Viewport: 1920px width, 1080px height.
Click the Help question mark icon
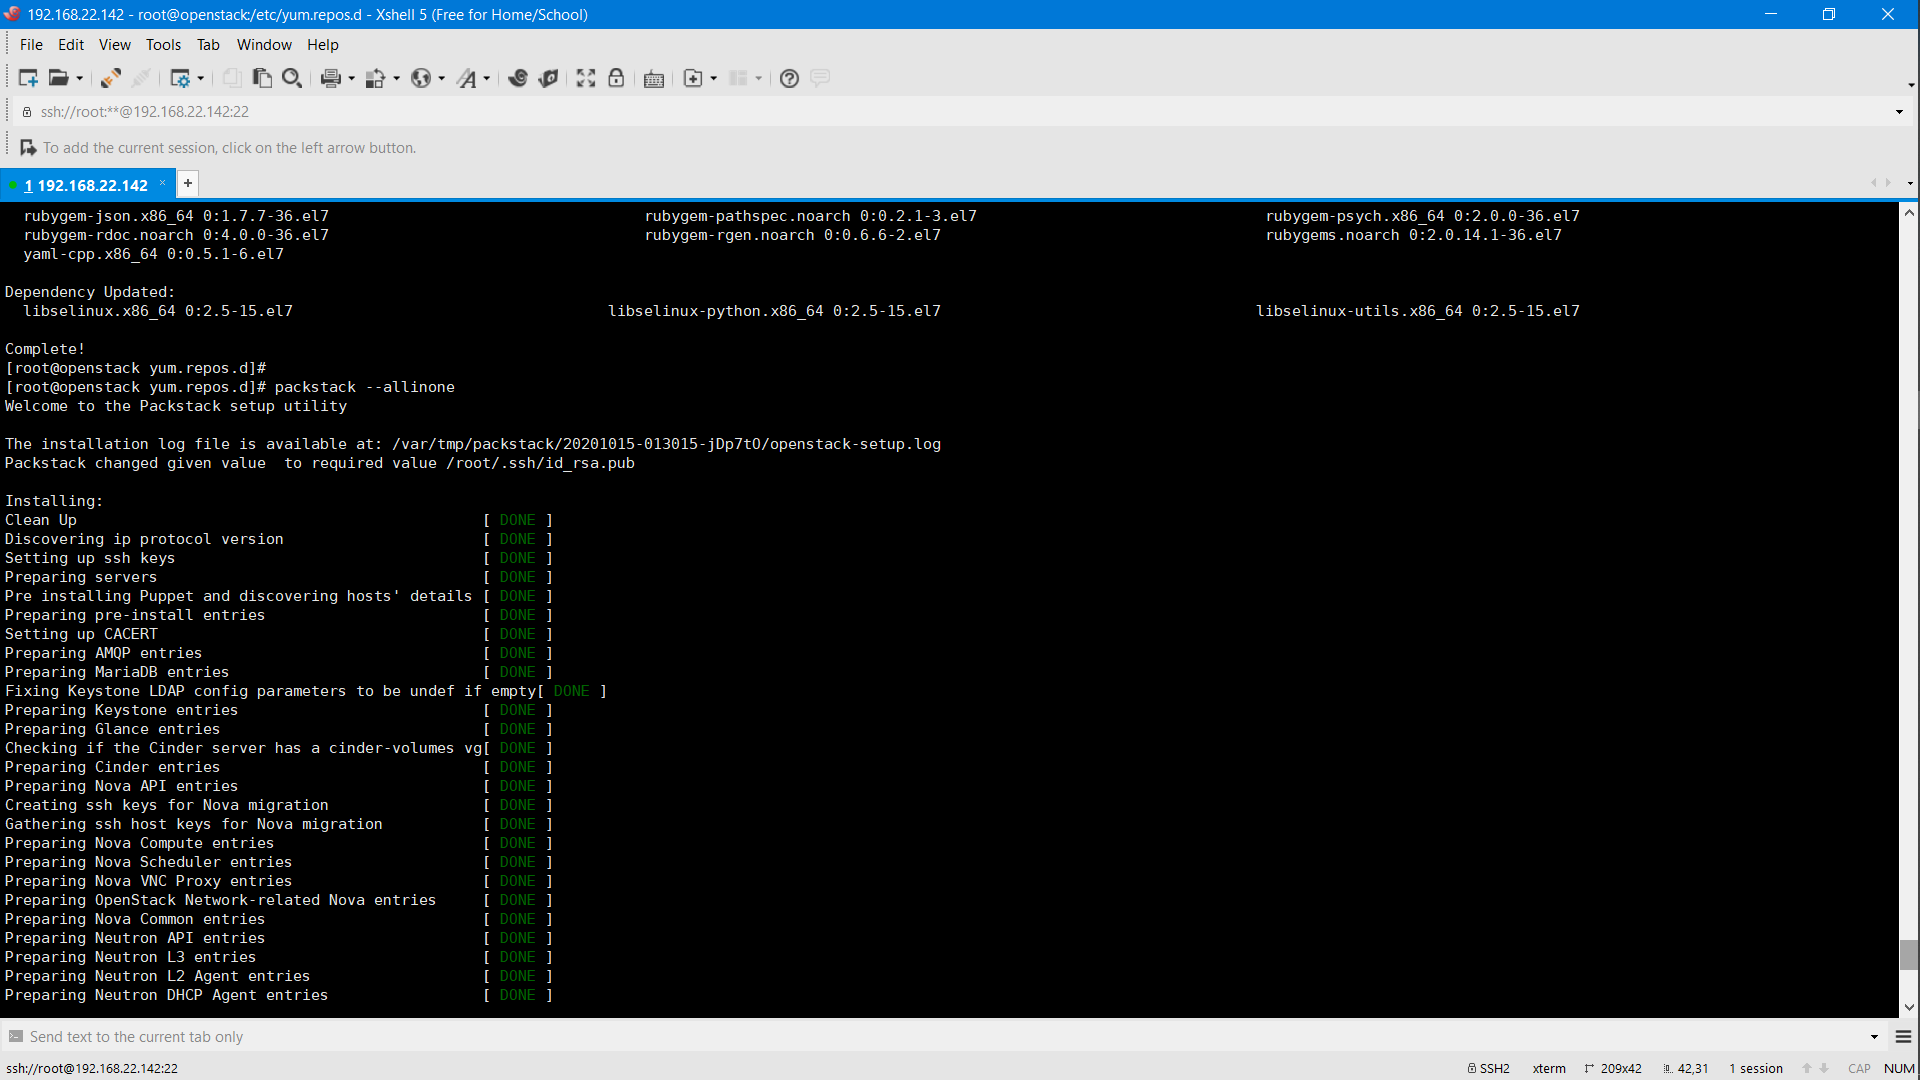point(789,78)
